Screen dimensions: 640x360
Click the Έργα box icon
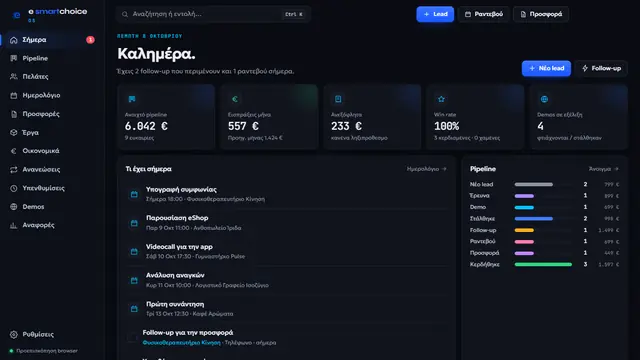13,133
